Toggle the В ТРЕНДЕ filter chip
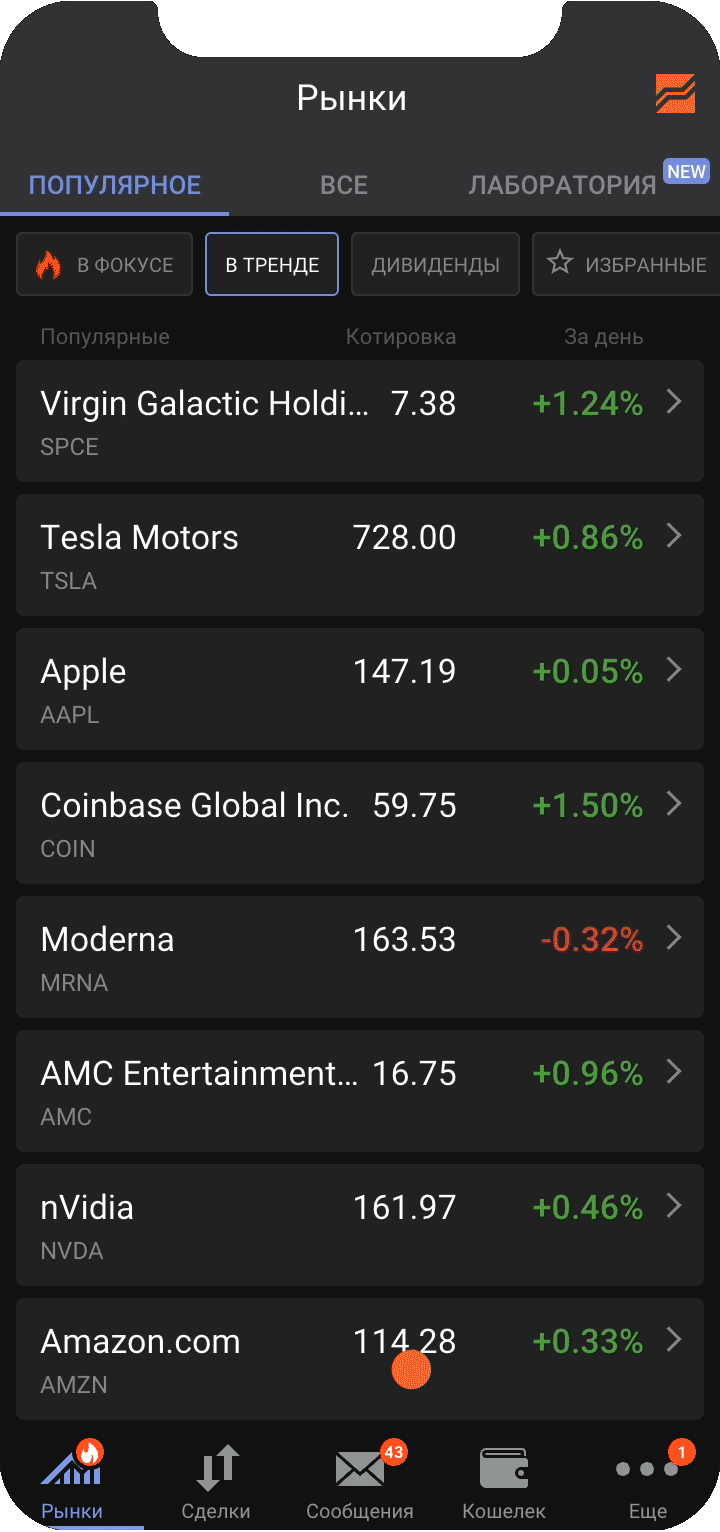Viewport: 720px width, 1532px height. pyautogui.click(x=272, y=265)
